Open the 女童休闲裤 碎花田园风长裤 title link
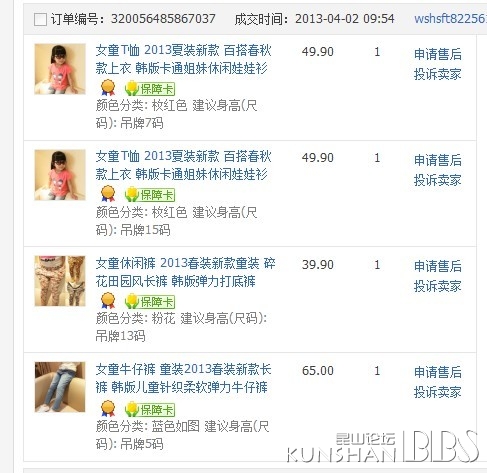The height and width of the screenshot is (473, 487). (x=185, y=272)
